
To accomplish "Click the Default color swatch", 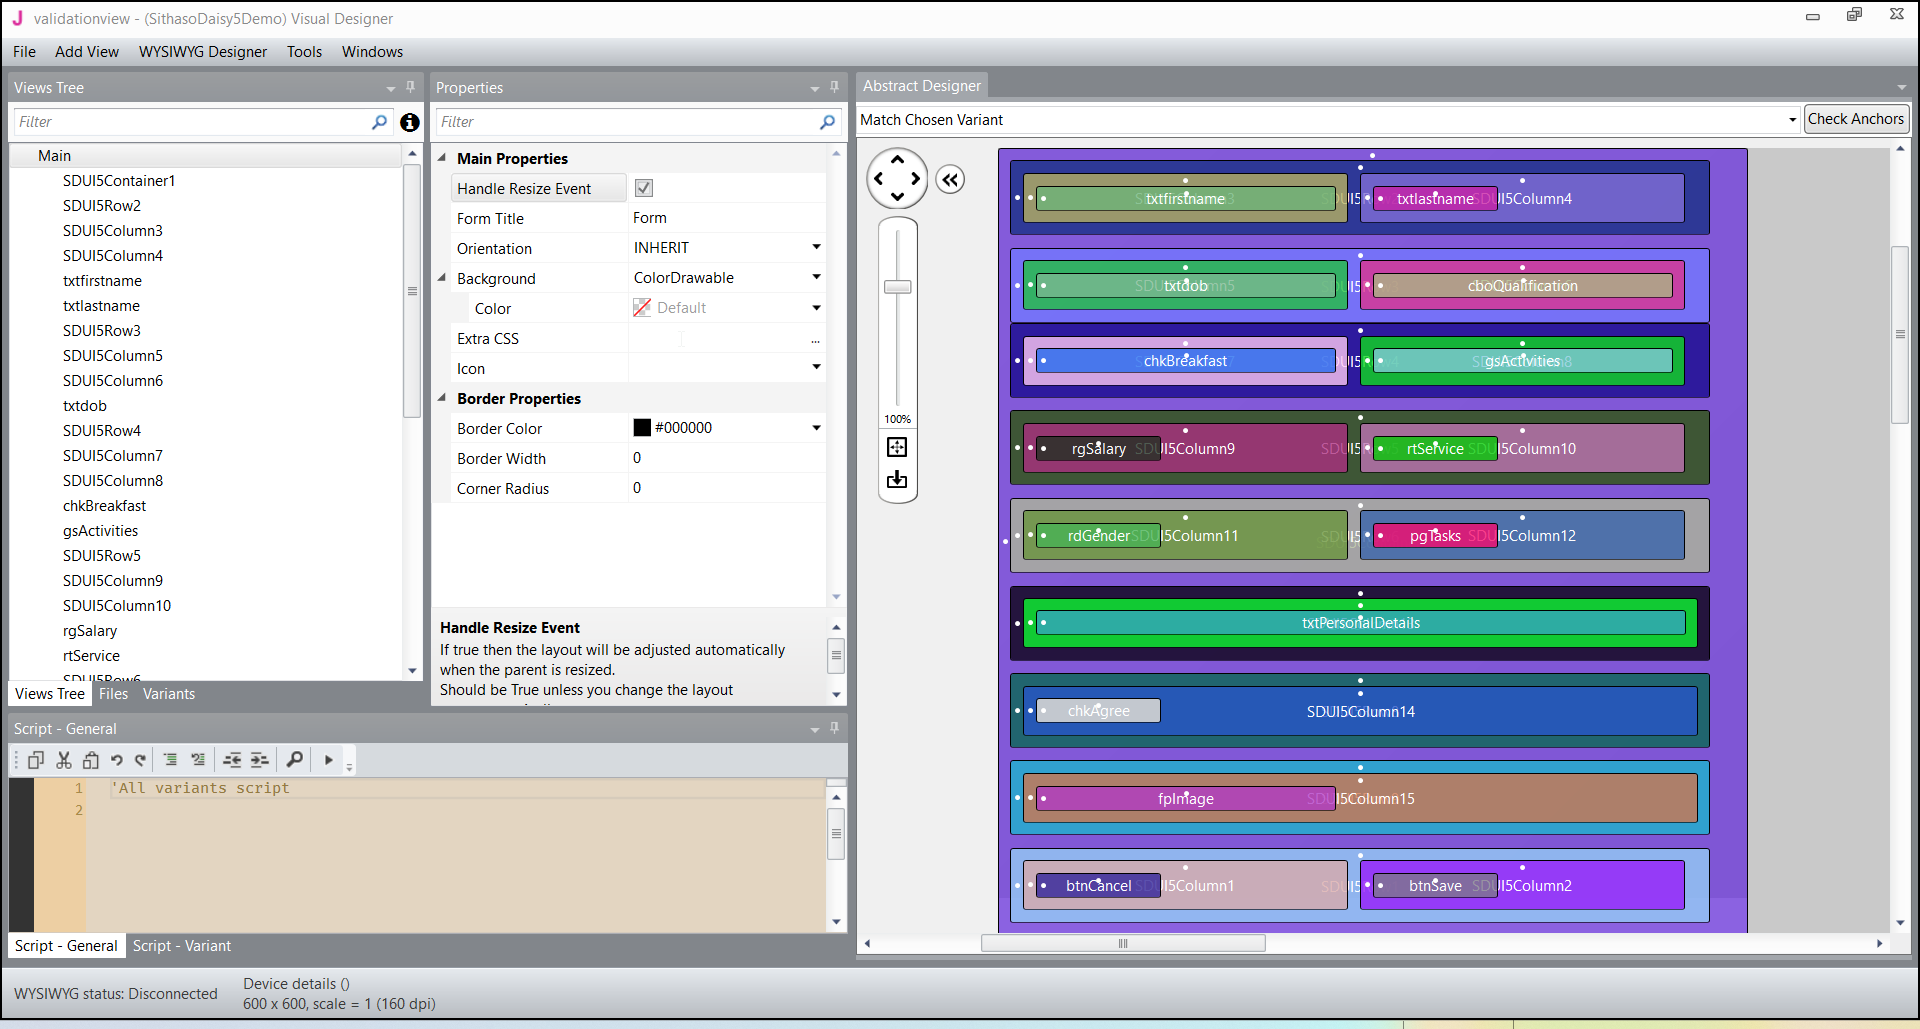I will pyautogui.click(x=642, y=308).
